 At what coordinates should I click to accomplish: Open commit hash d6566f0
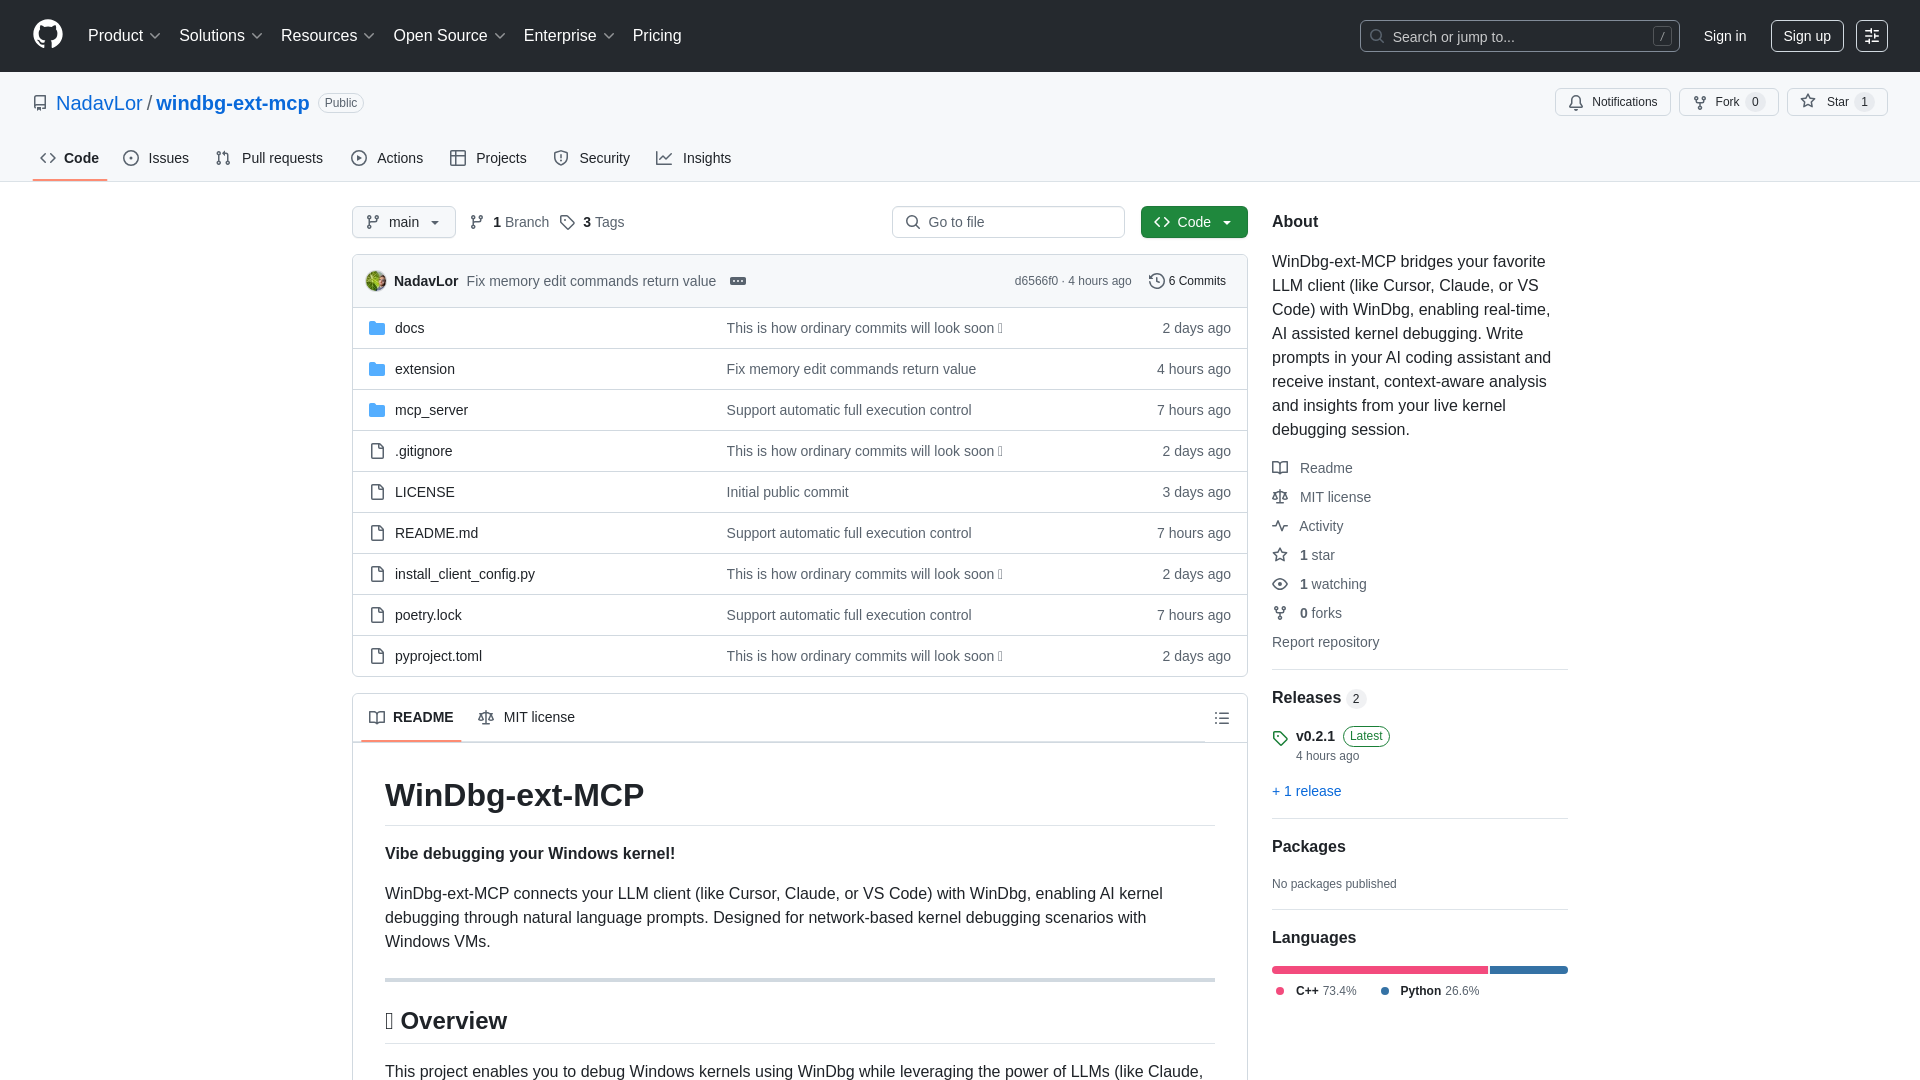tap(1036, 281)
